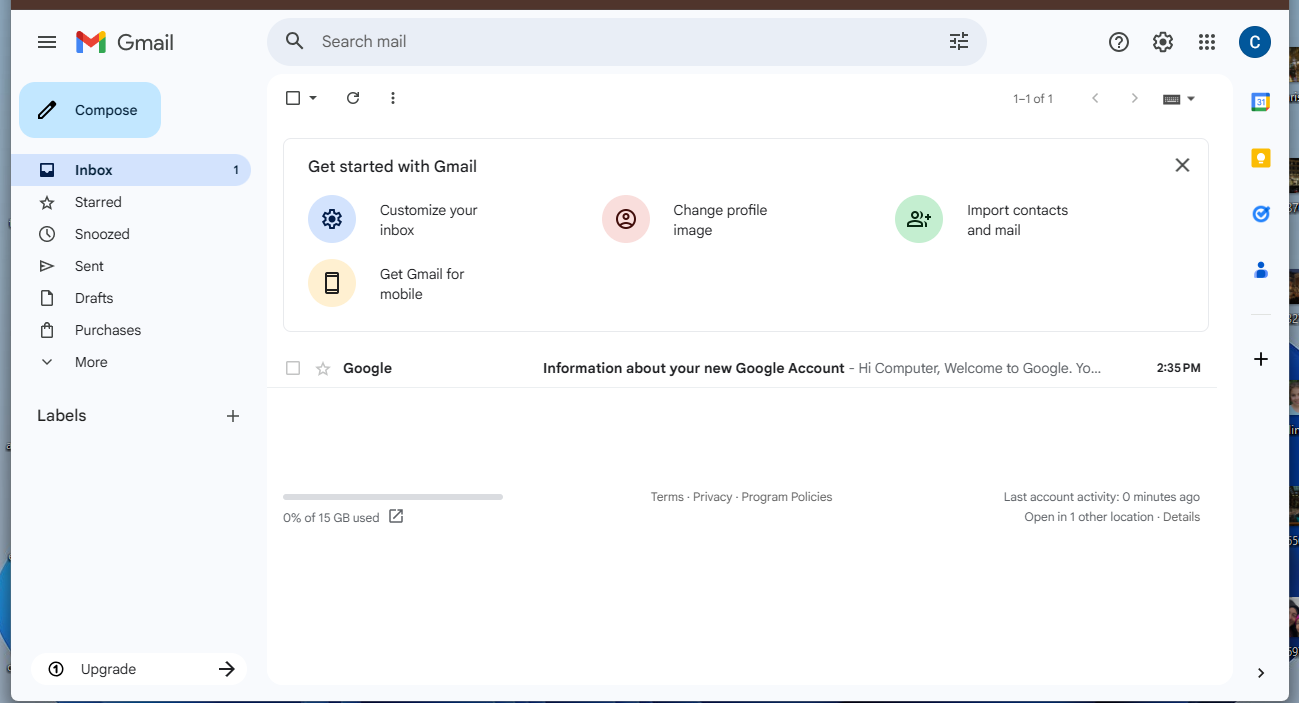
Task: Open the Google apps launcher
Action: point(1206,41)
